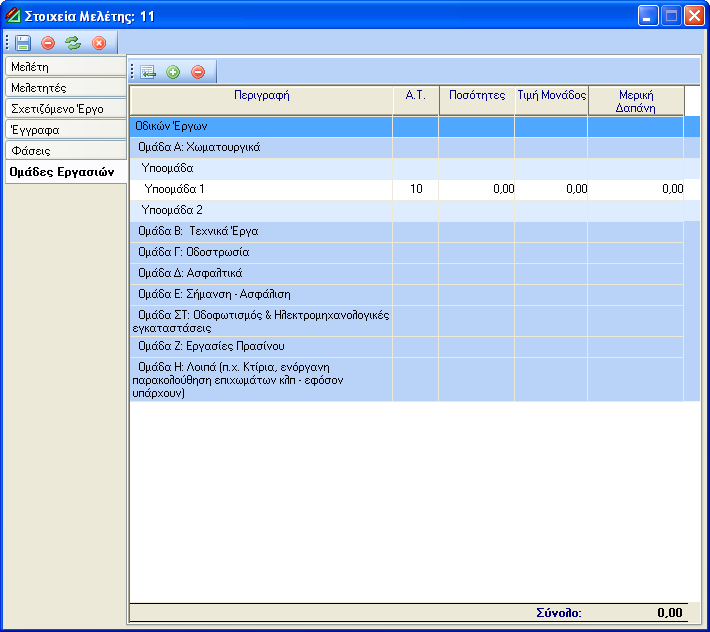Select the Ομάδα Η: Λοιπά row
Screen dimensions: 710x632
click(x=415, y=379)
